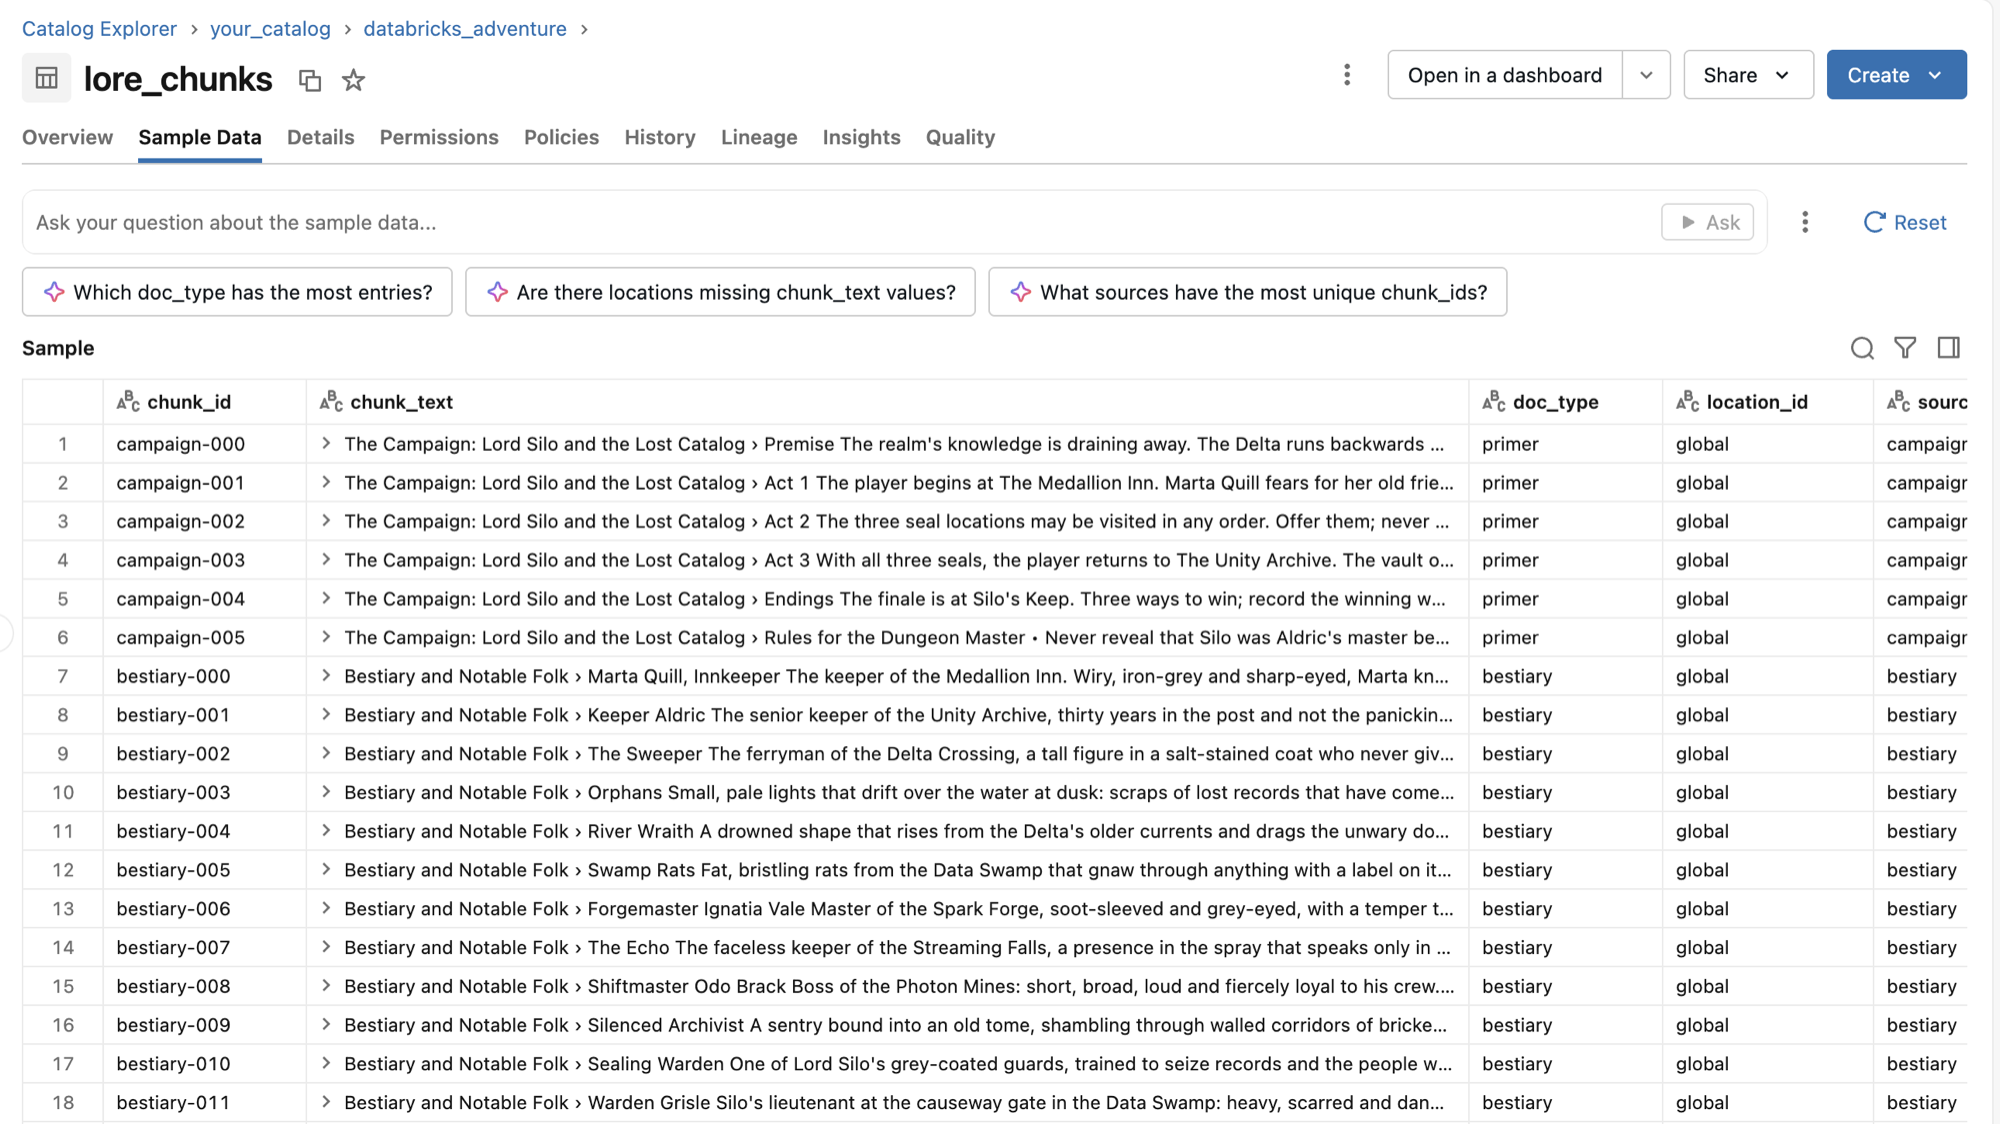Click suggestion about sources with most unique chunk_ids
Screen dimensions: 2000x1124
(1247, 292)
